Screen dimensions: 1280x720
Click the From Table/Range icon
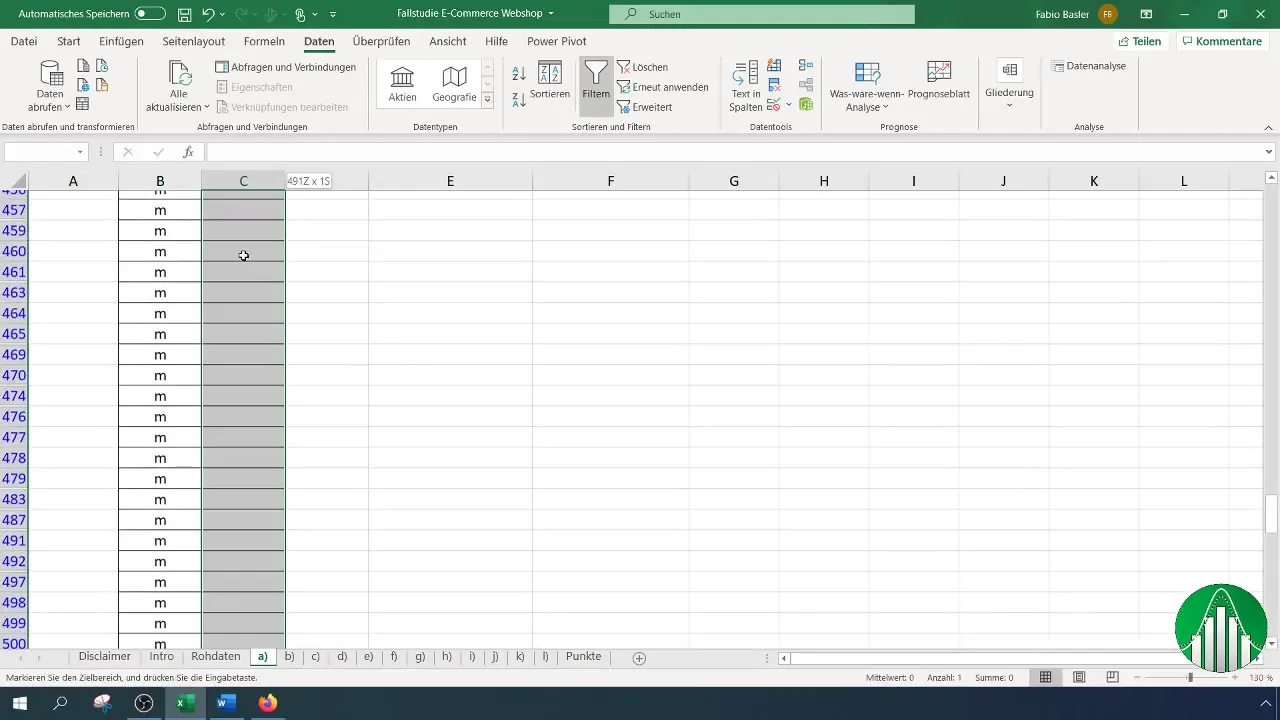point(83,104)
